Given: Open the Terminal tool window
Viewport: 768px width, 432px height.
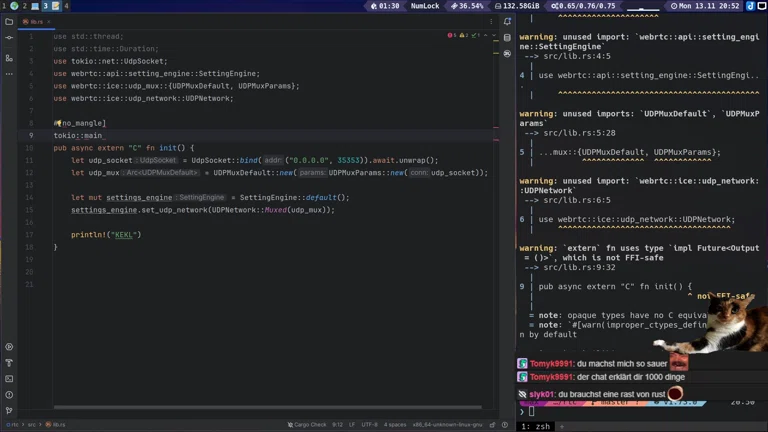Looking at the screenshot, I should tap(9, 379).
